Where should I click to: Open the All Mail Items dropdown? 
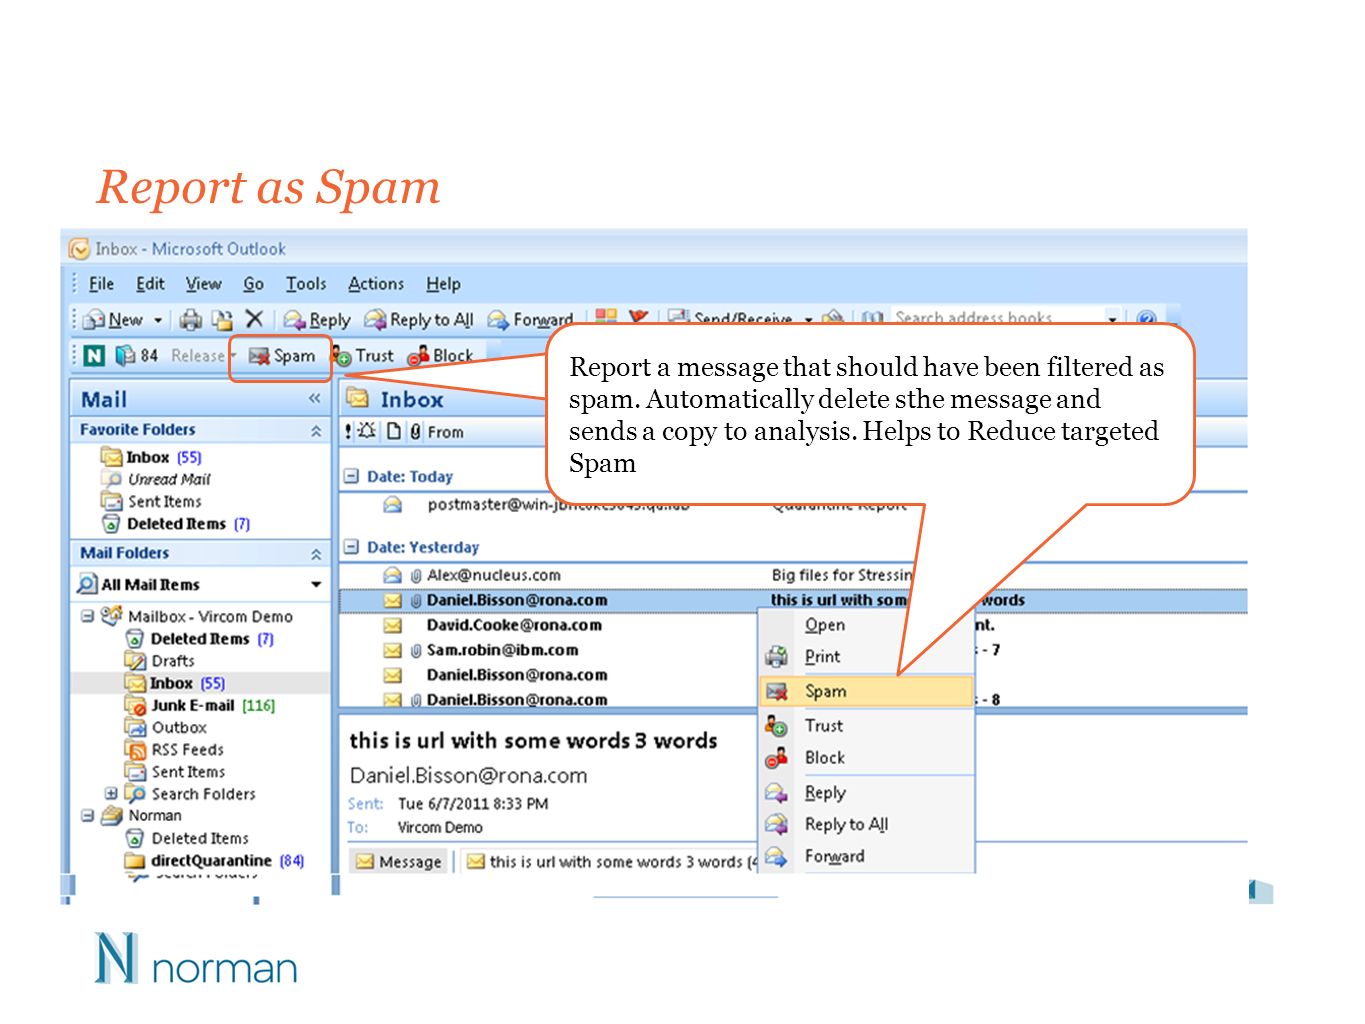click(316, 585)
